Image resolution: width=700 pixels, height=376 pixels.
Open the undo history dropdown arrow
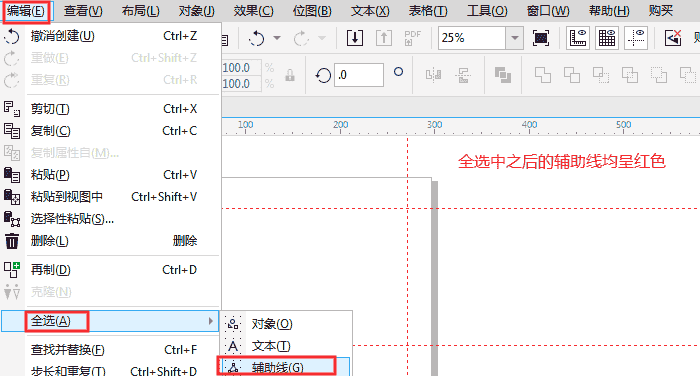277,38
